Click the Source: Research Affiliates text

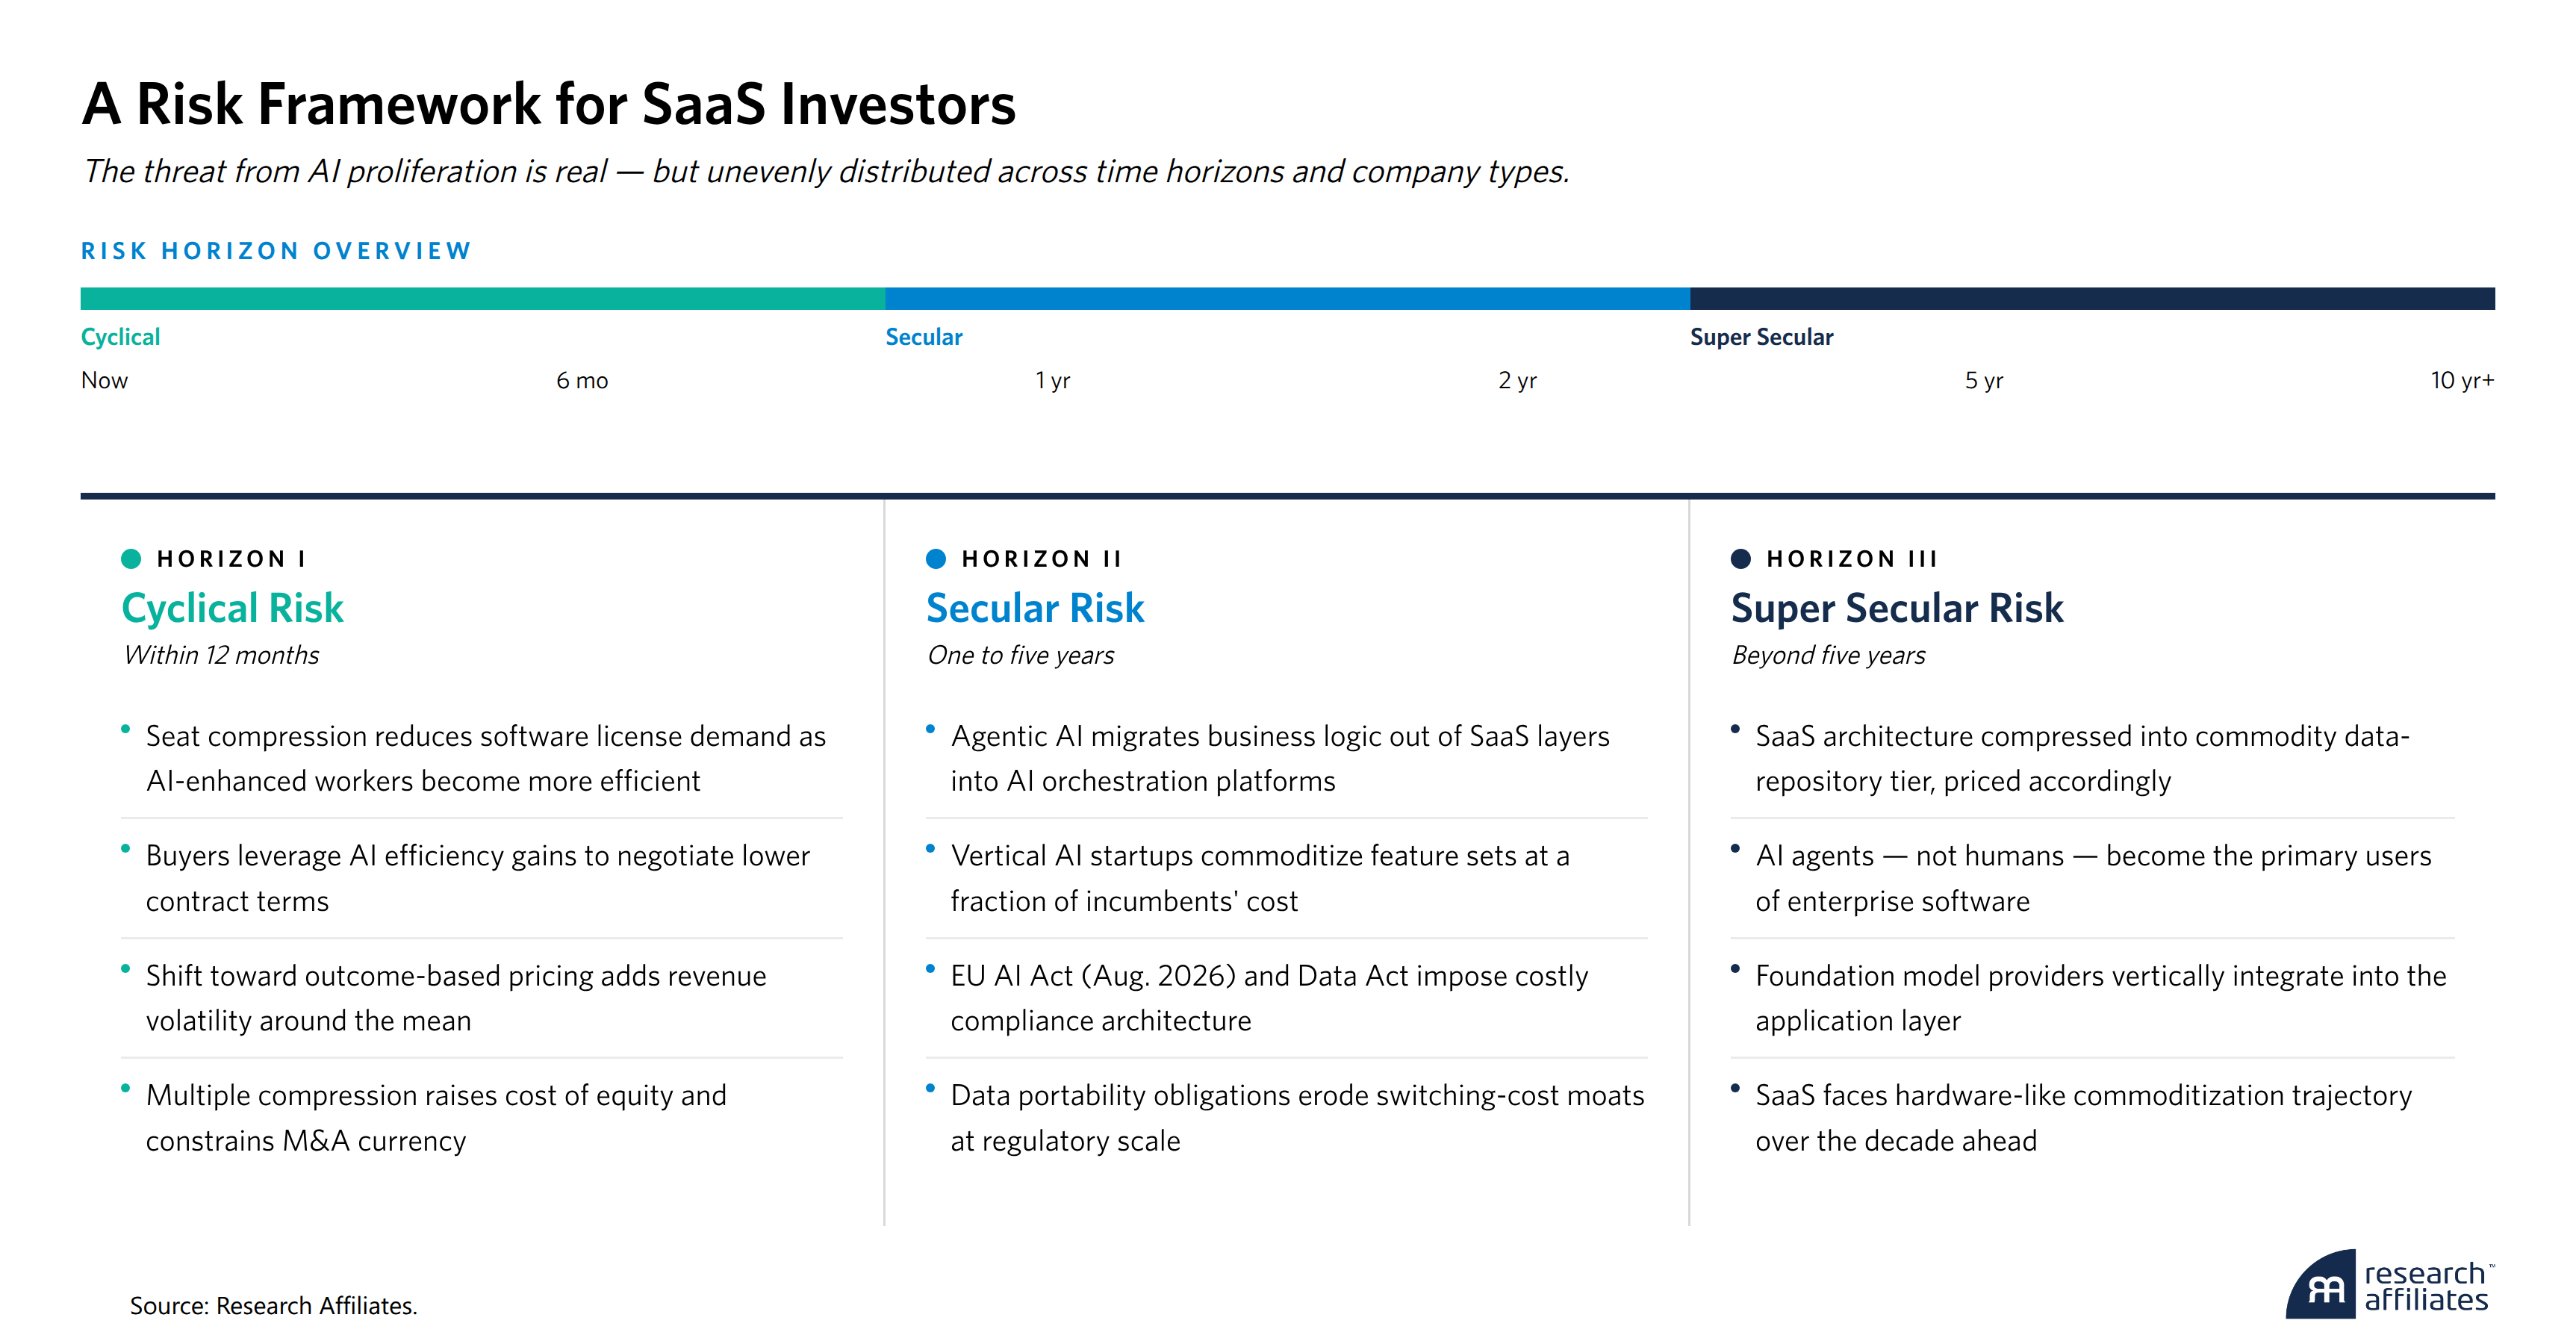[273, 1306]
